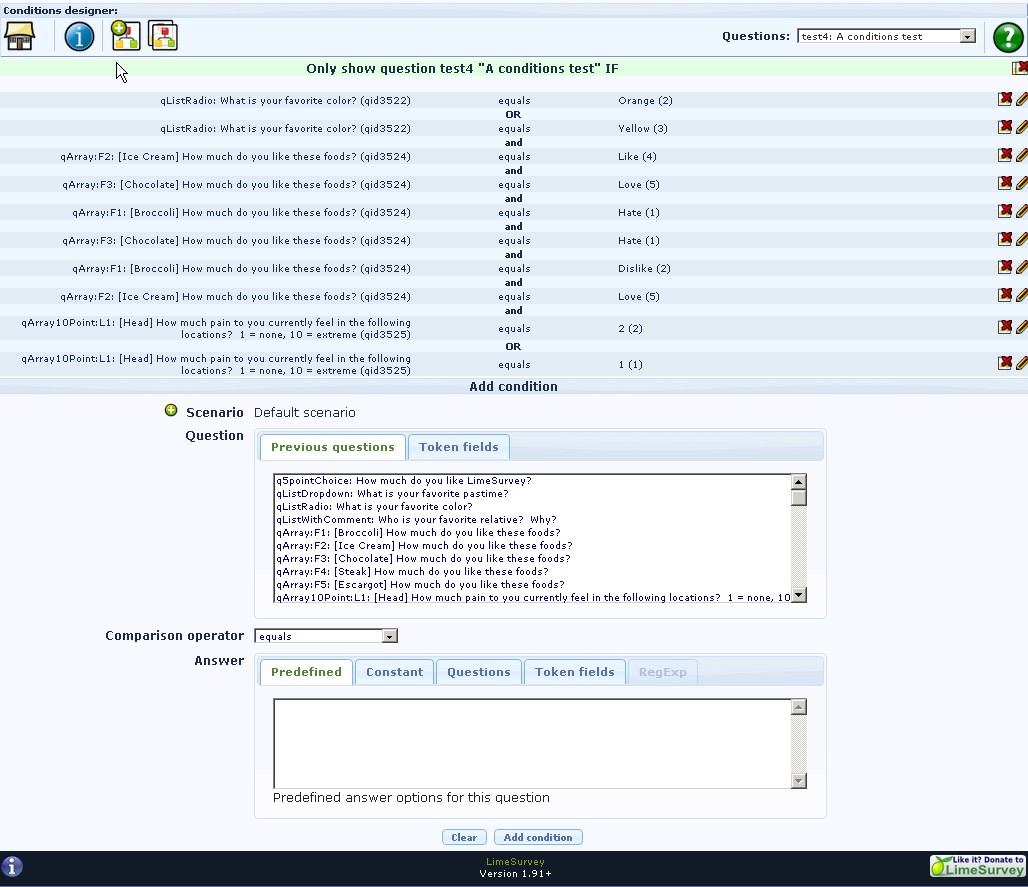This screenshot has width=1028, height=887.
Task: Select the Constant answer tab
Action: click(394, 672)
